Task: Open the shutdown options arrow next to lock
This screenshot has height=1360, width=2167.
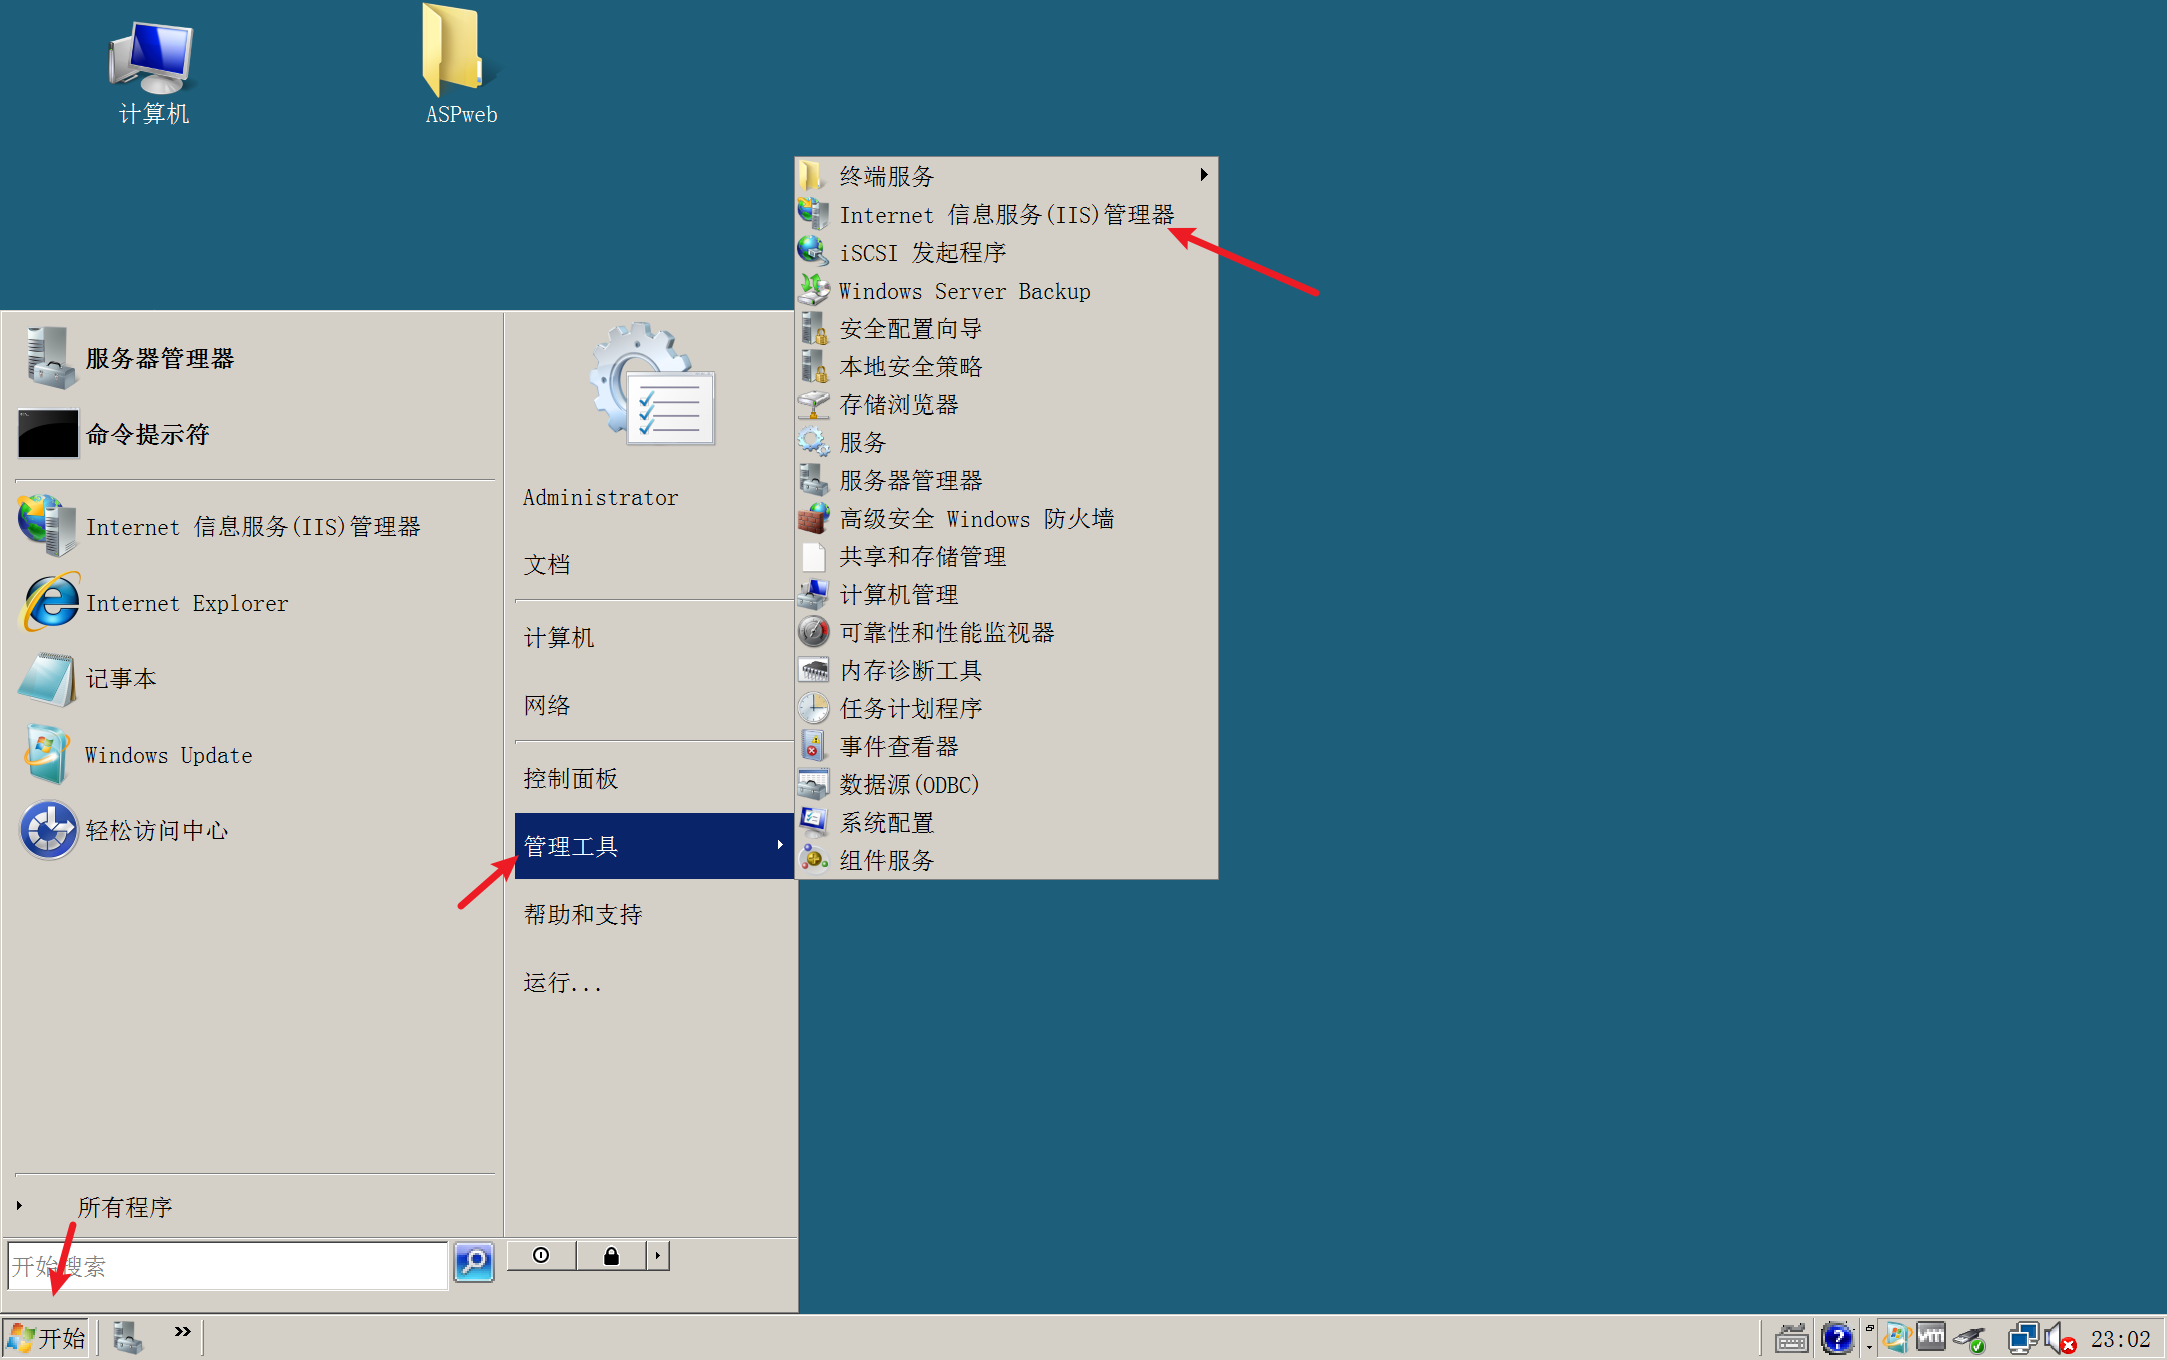Action: pyautogui.click(x=657, y=1256)
